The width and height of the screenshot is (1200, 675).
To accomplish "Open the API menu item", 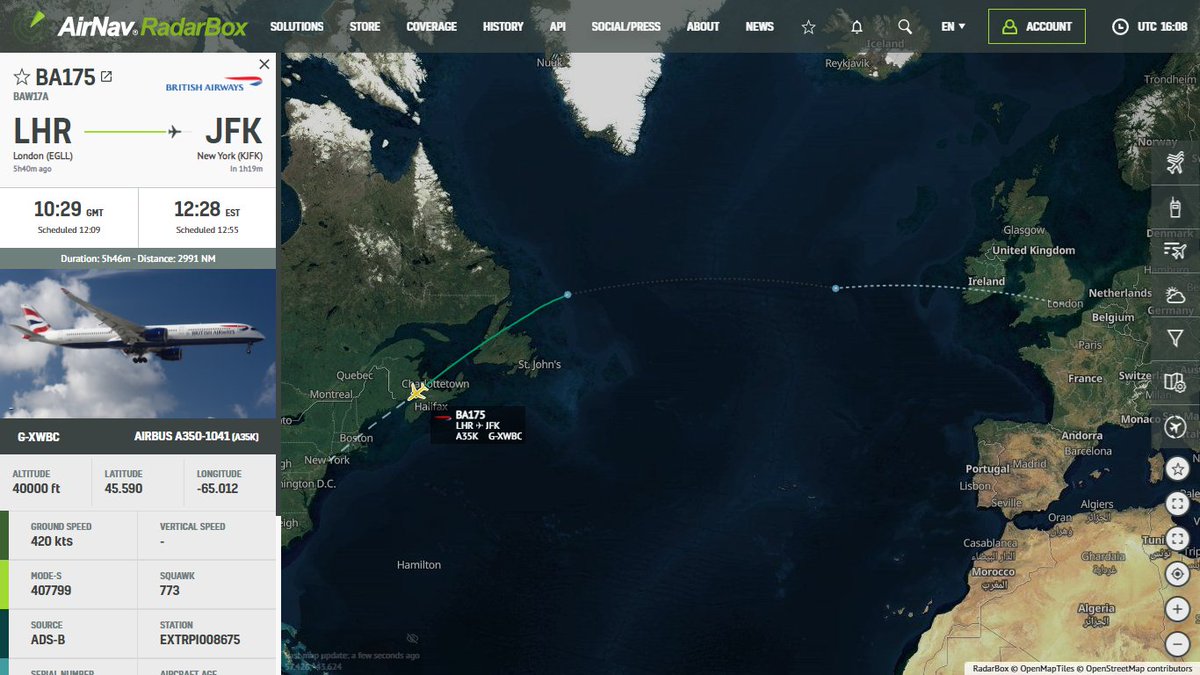I will click(x=558, y=27).
